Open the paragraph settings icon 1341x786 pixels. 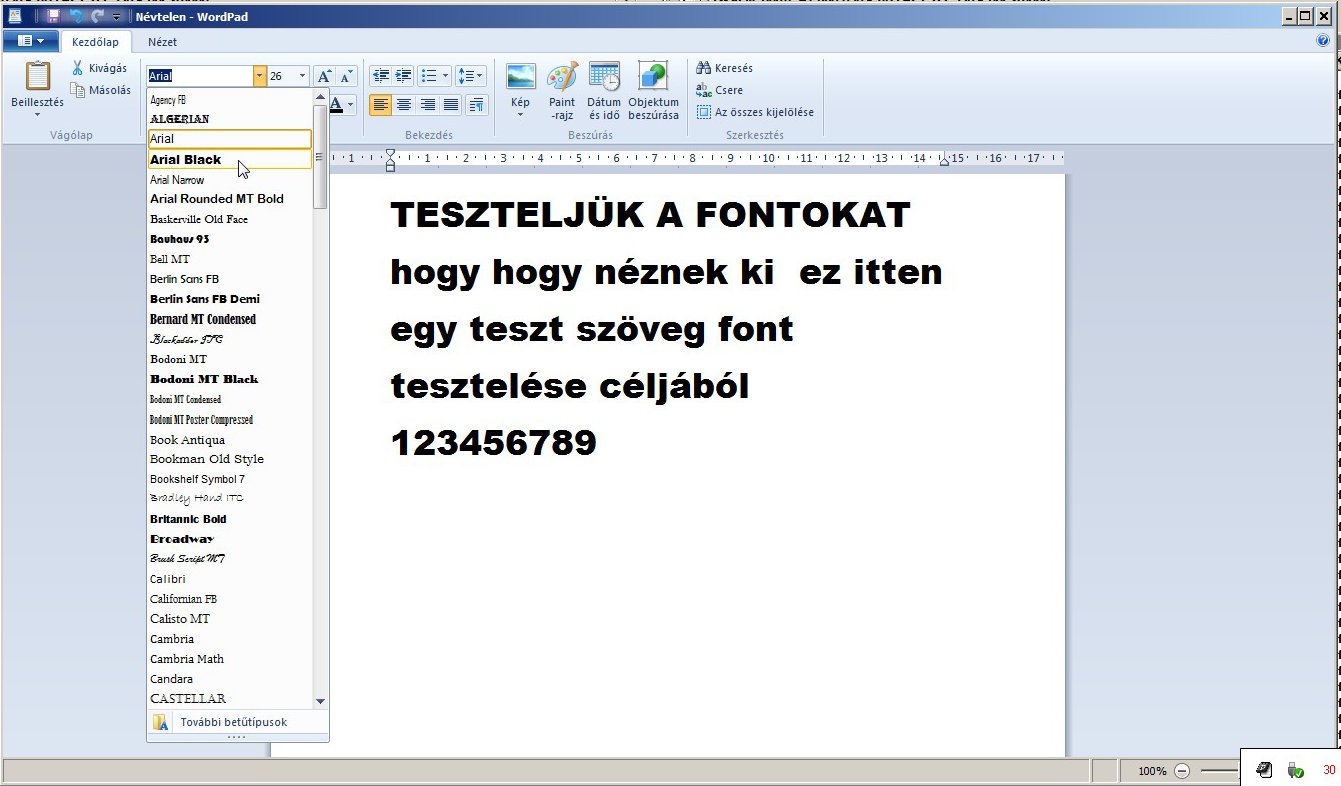(476, 104)
